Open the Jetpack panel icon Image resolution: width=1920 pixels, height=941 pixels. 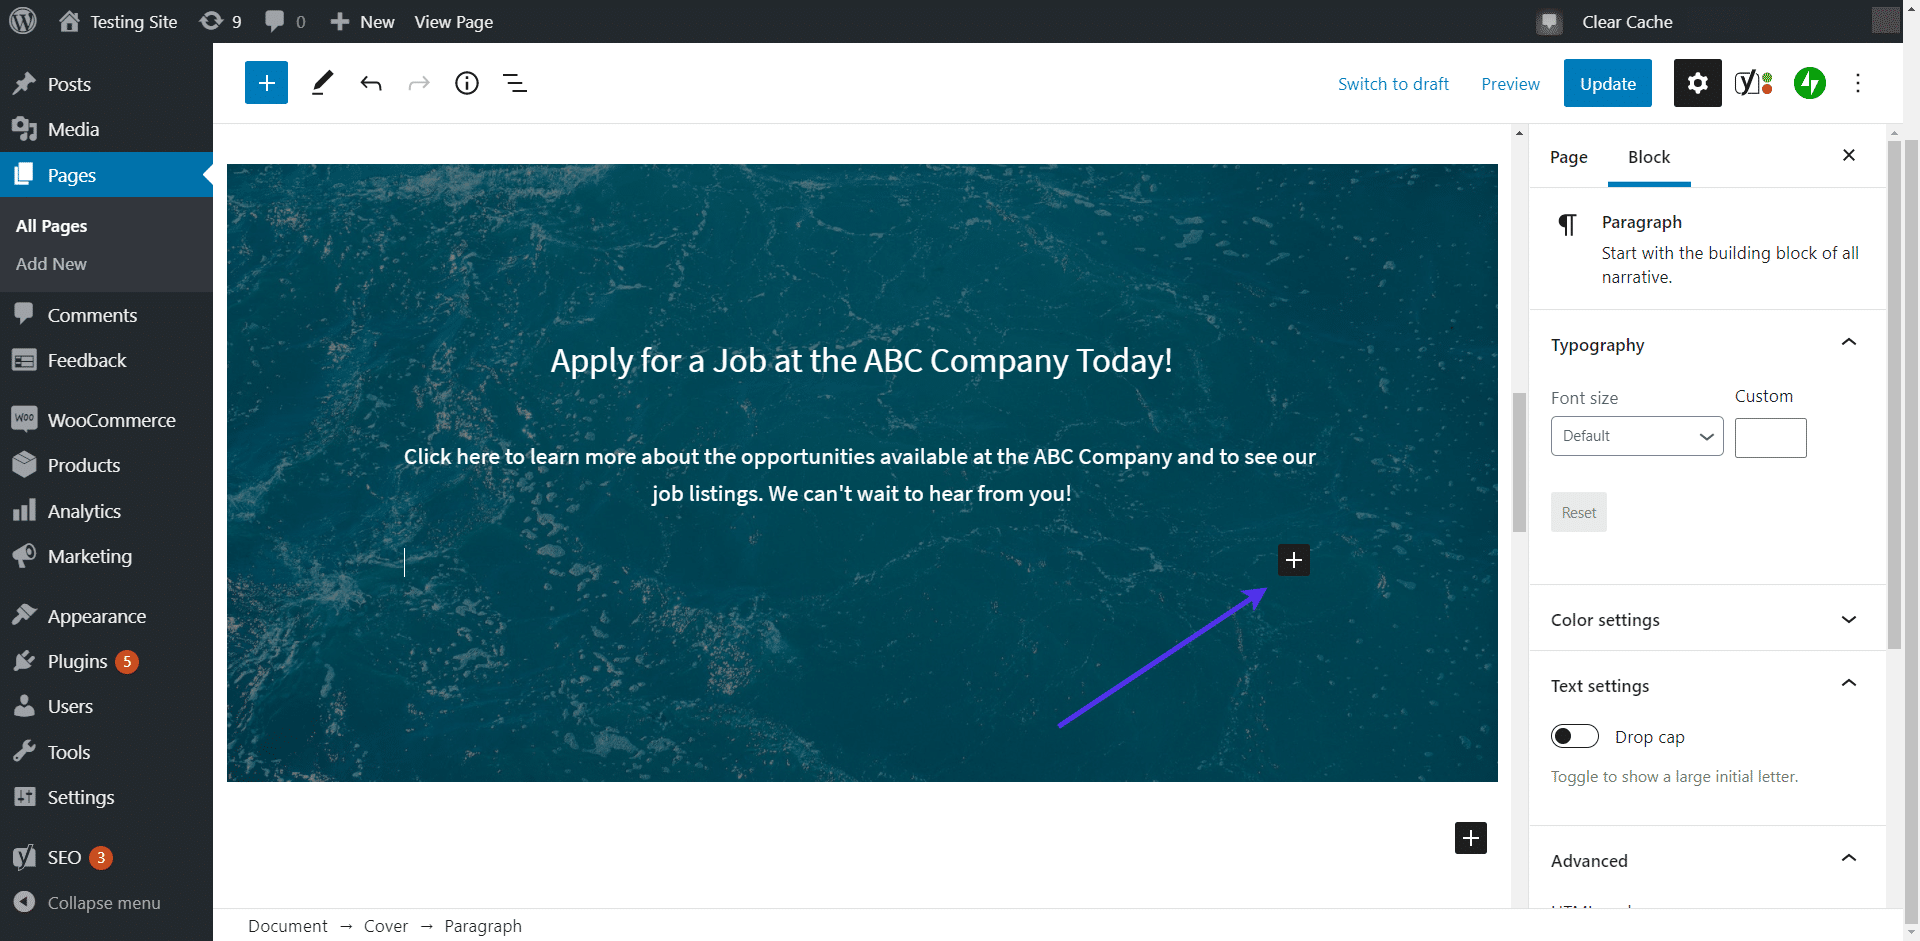[1809, 83]
